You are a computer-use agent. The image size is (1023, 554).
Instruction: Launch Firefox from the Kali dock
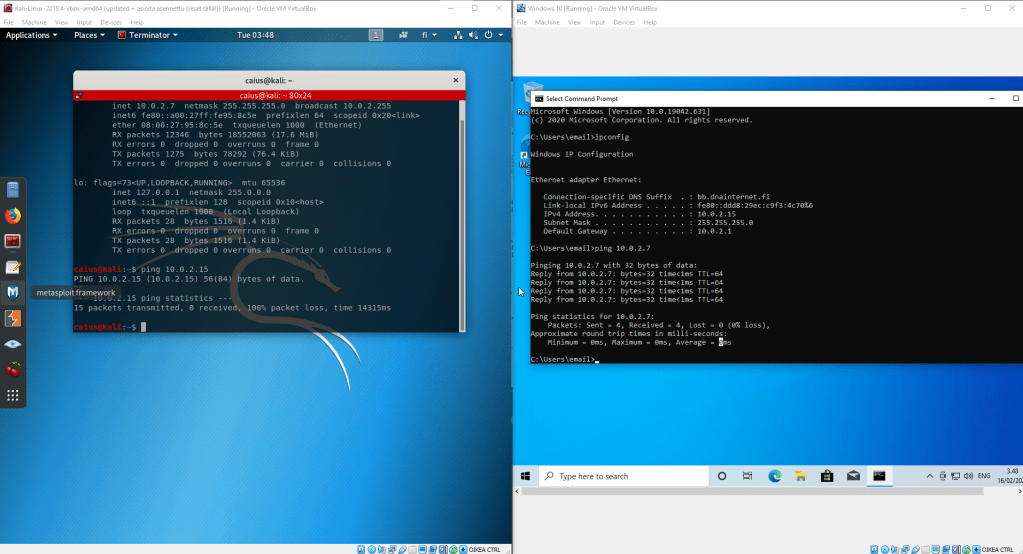point(13,214)
